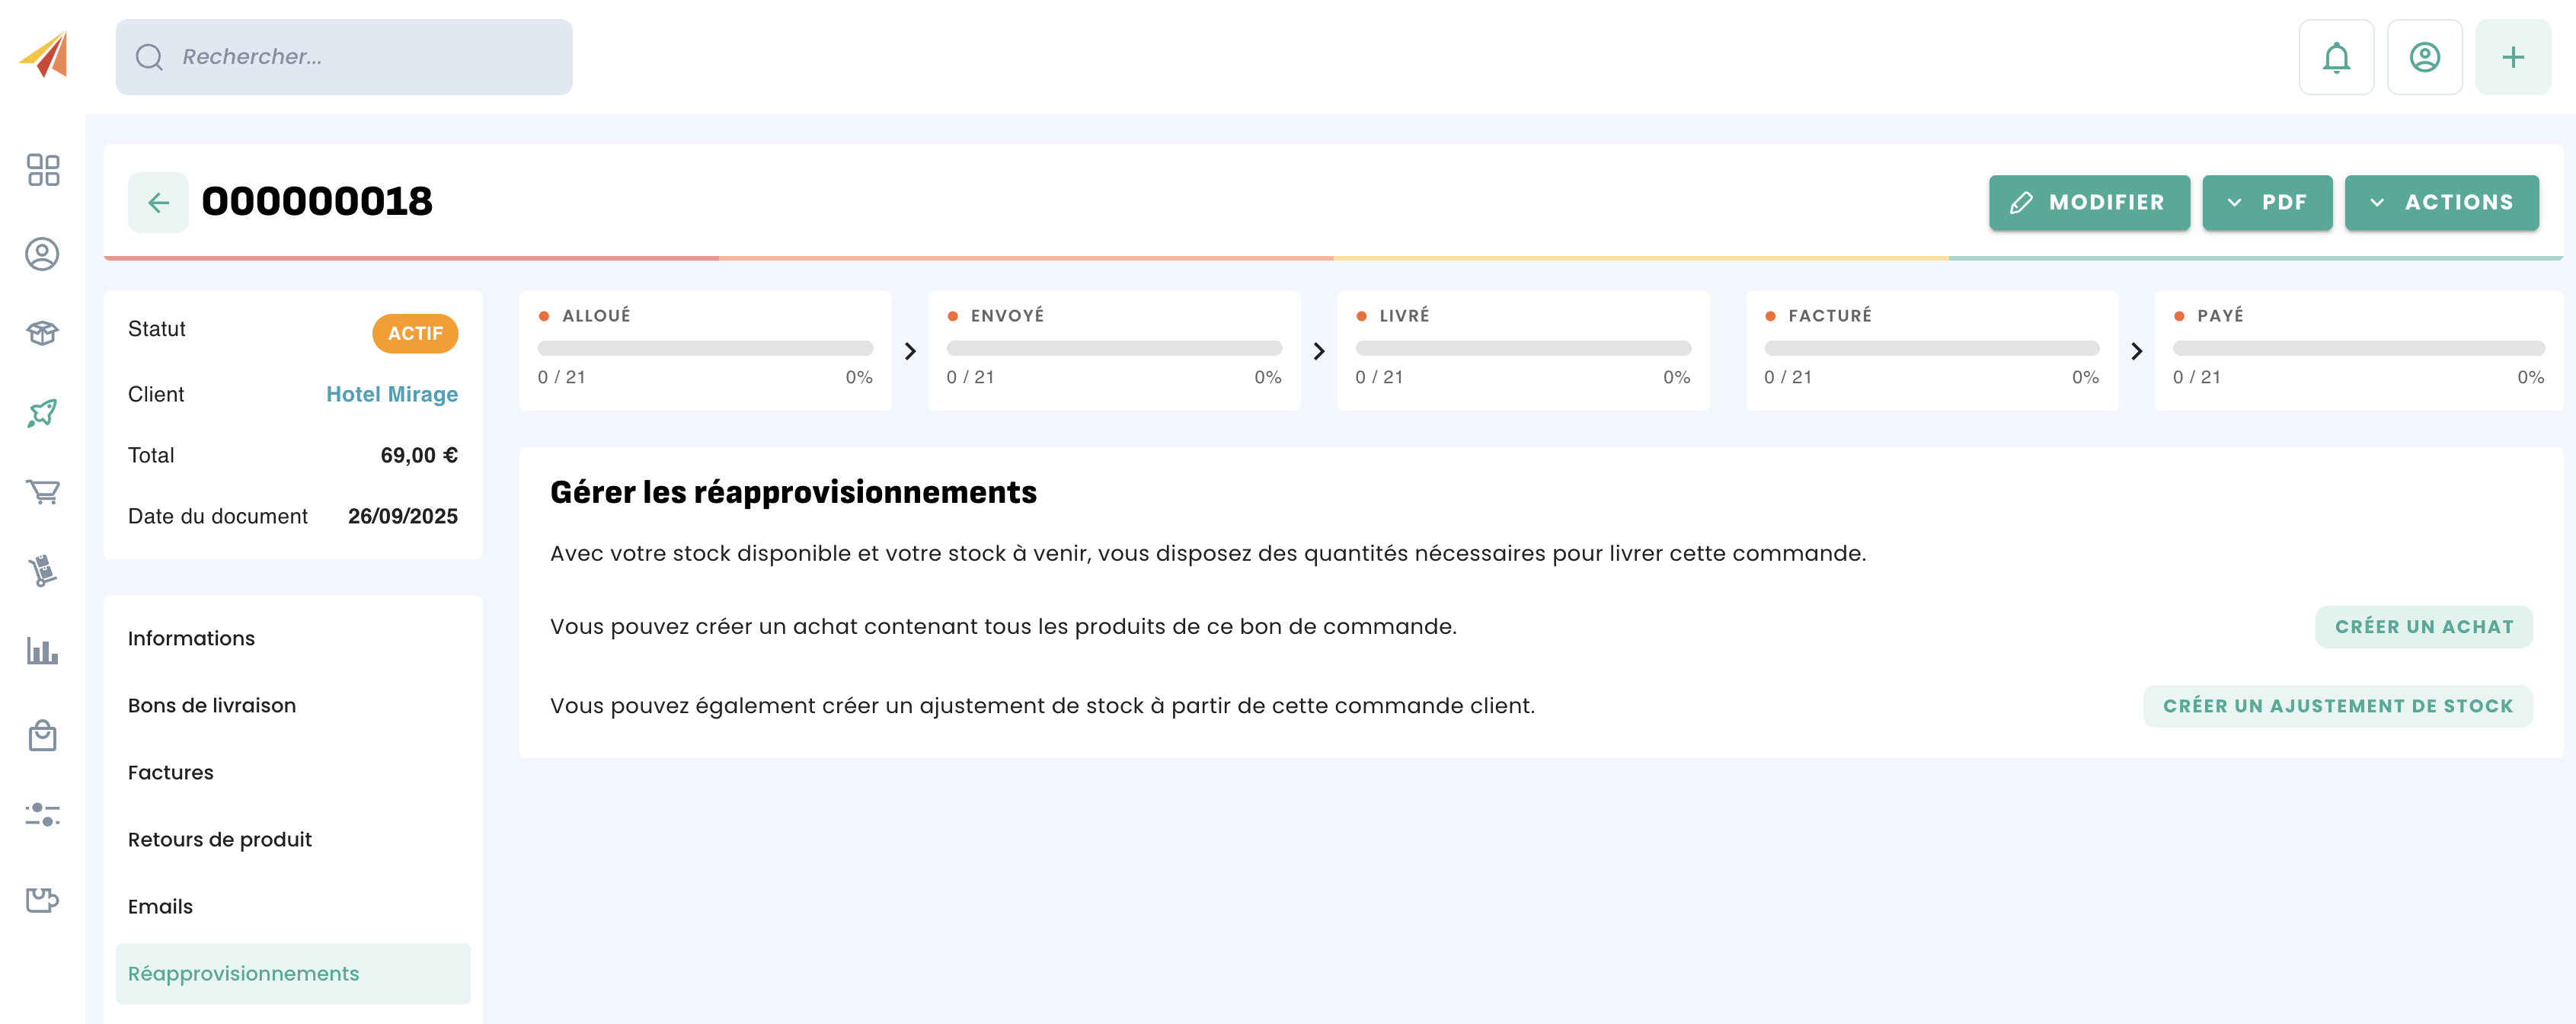
Task: Click the chevron after the Alloué card
Action: pos(909,351)
